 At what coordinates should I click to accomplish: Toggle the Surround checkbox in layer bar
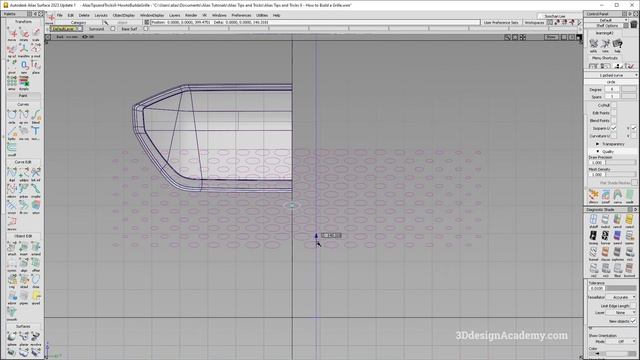point(113,29)
